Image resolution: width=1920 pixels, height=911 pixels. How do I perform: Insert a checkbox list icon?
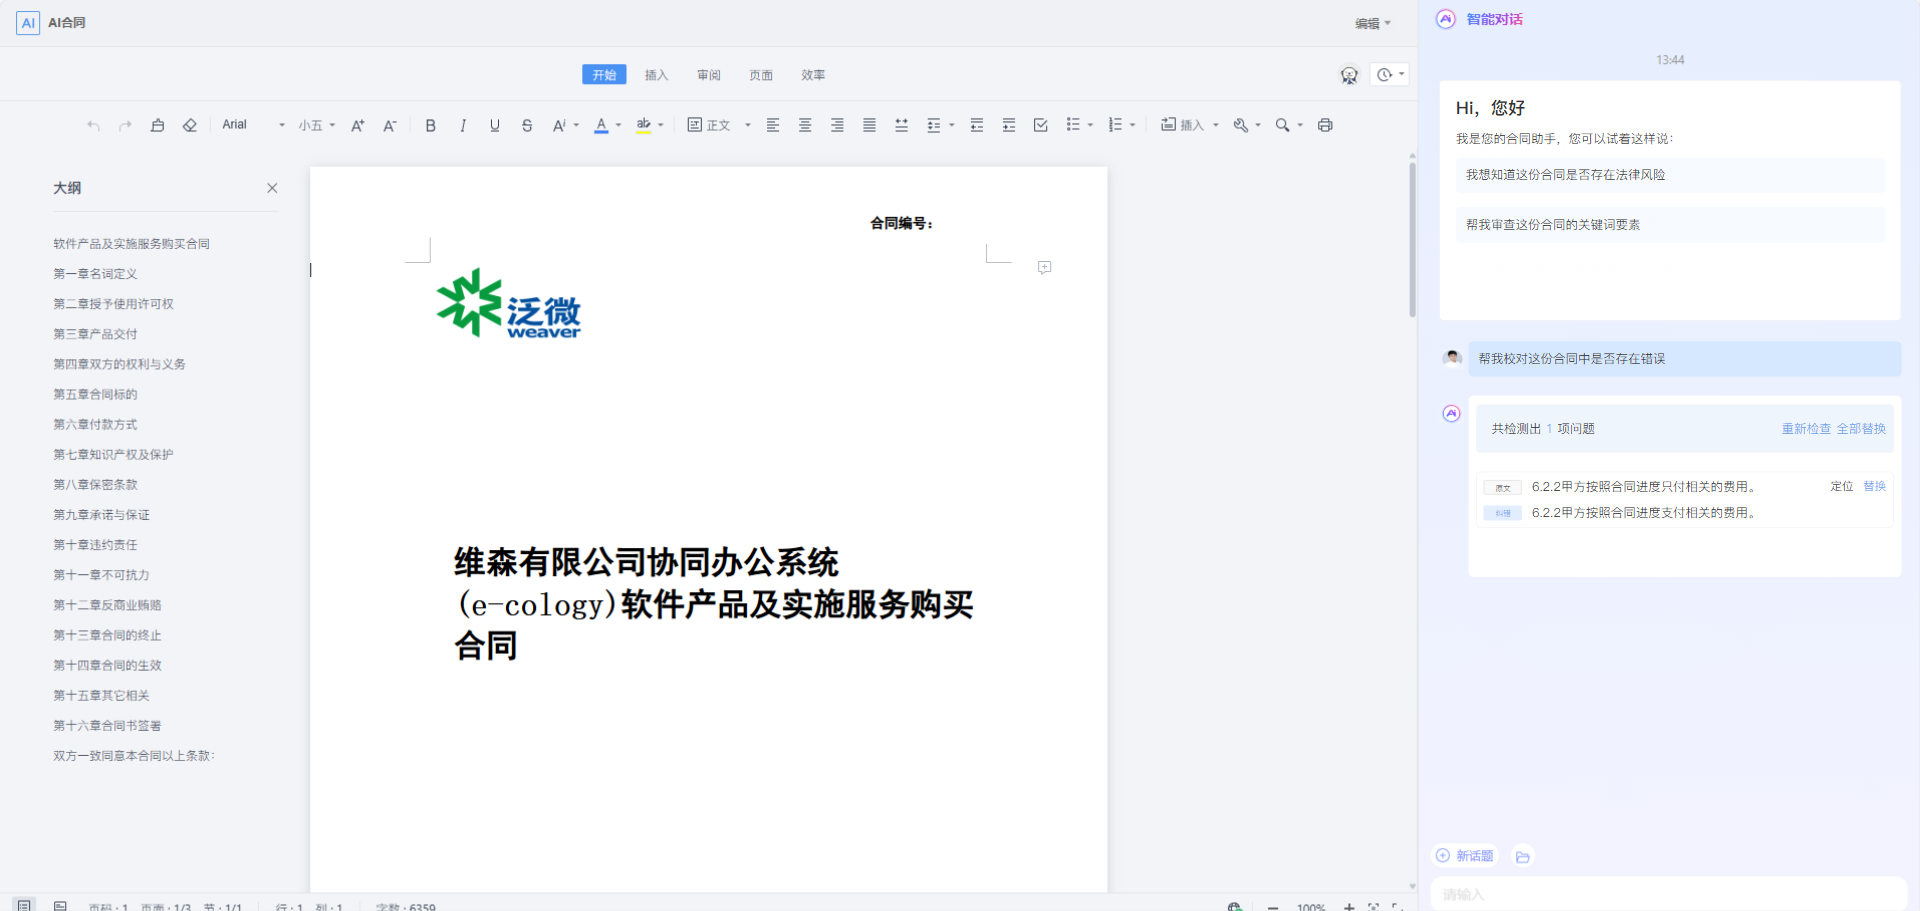(1041, 125)
